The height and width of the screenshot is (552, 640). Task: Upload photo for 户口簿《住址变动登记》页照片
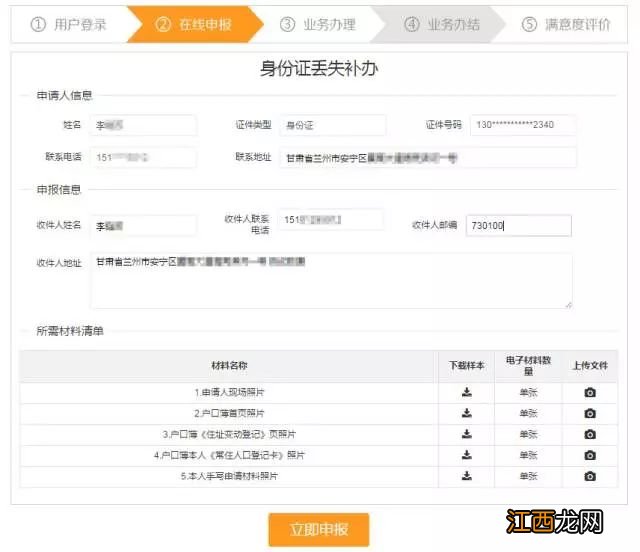590,434
